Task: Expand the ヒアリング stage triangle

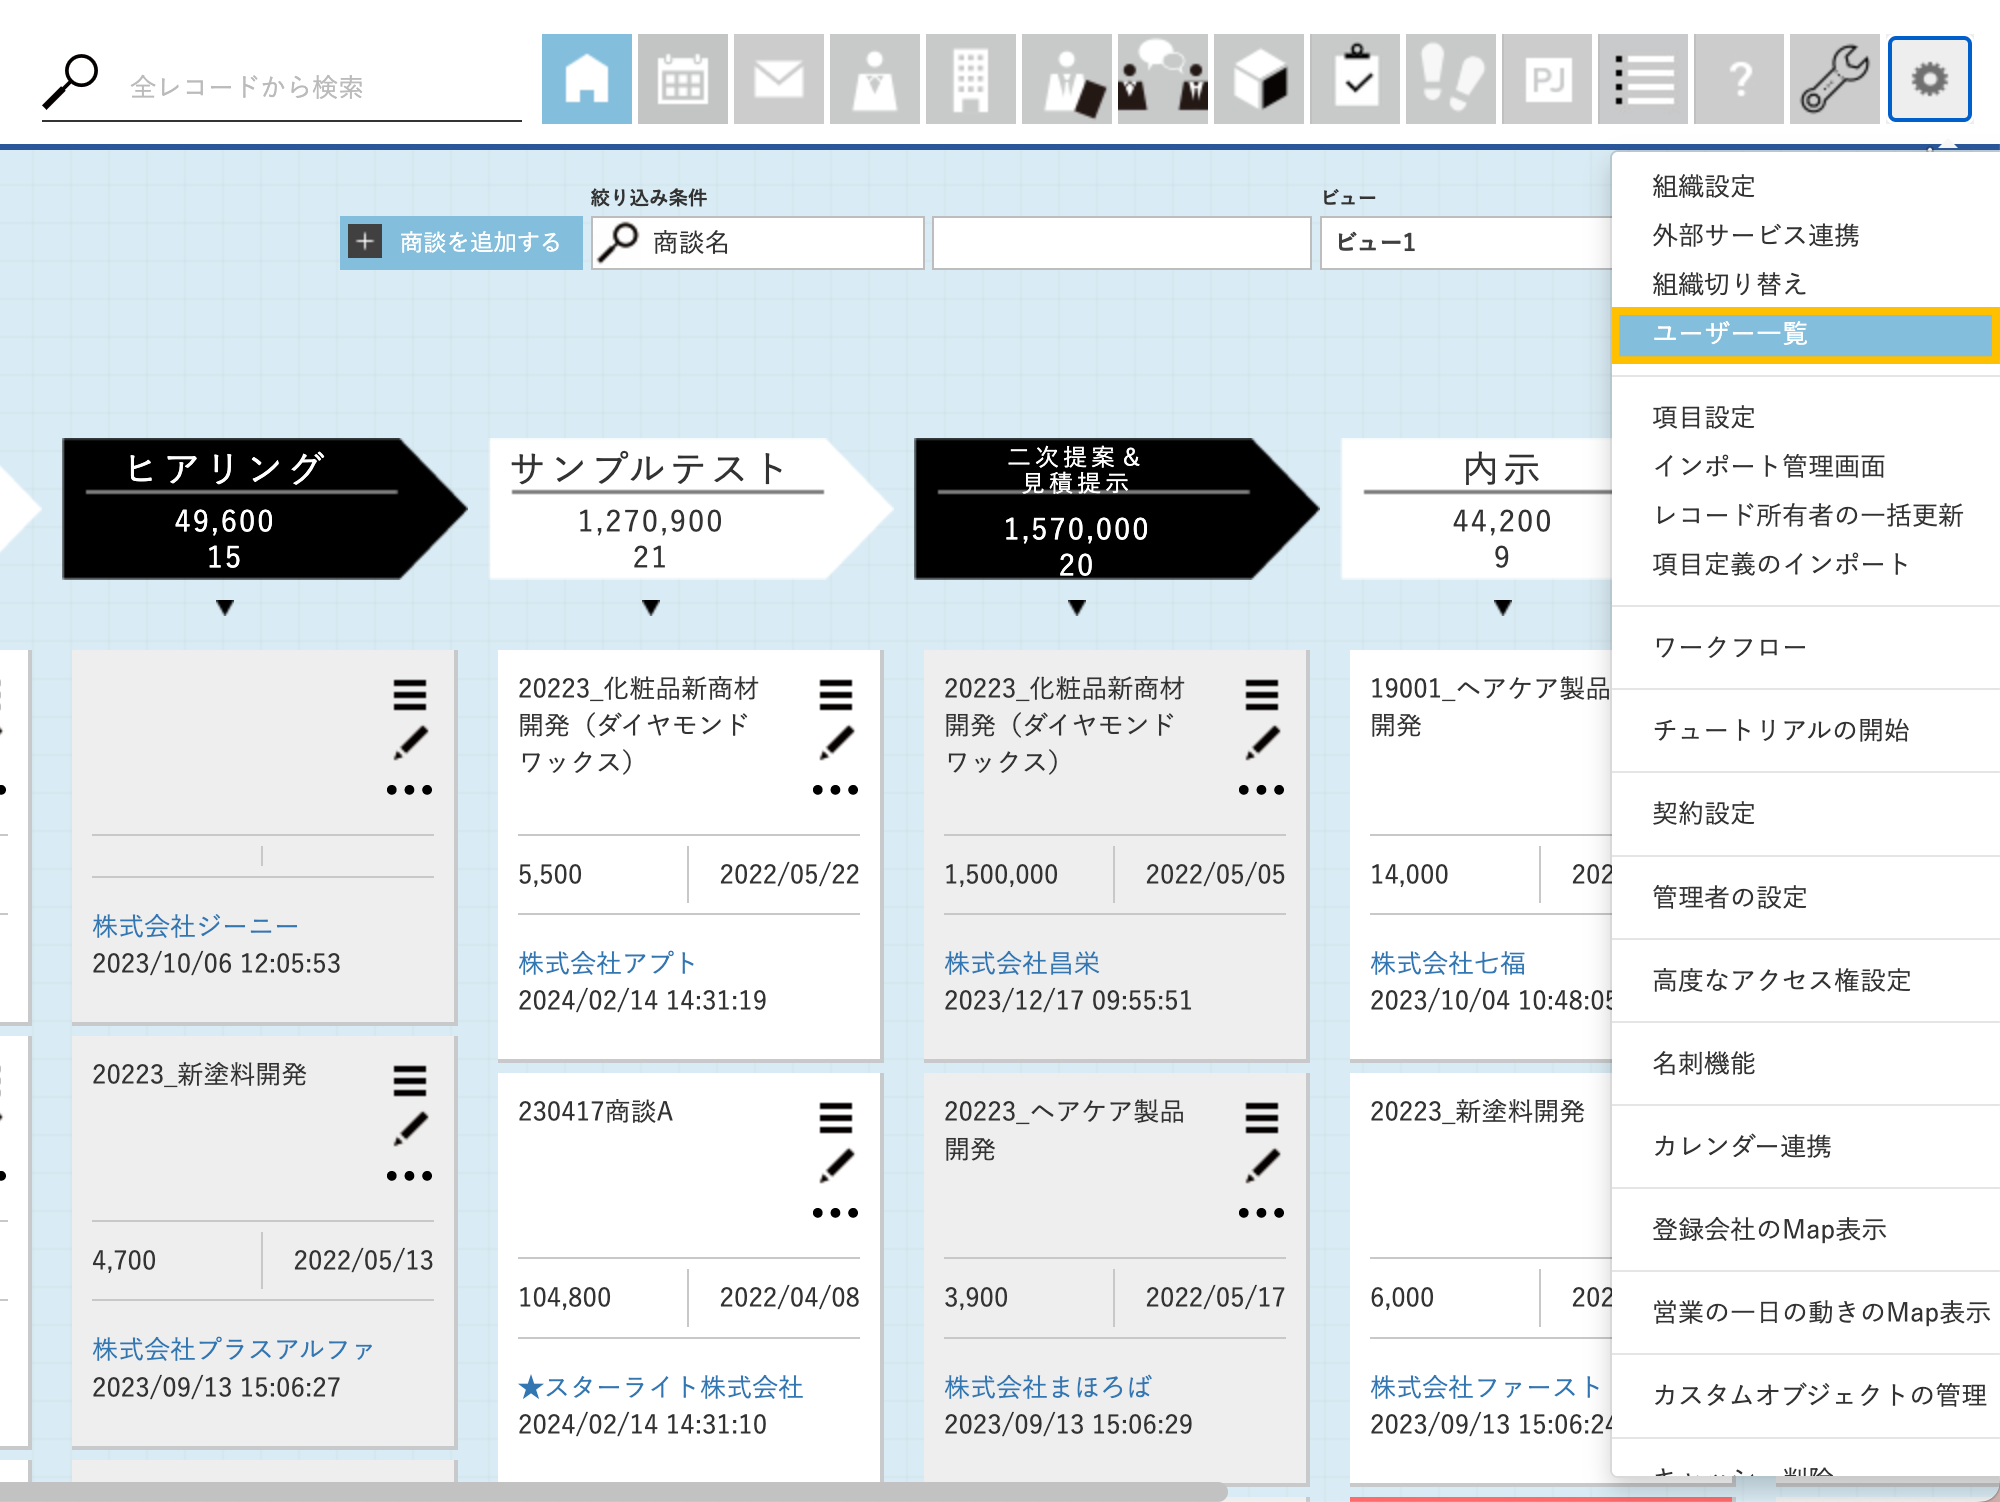Action: [225, 608]
